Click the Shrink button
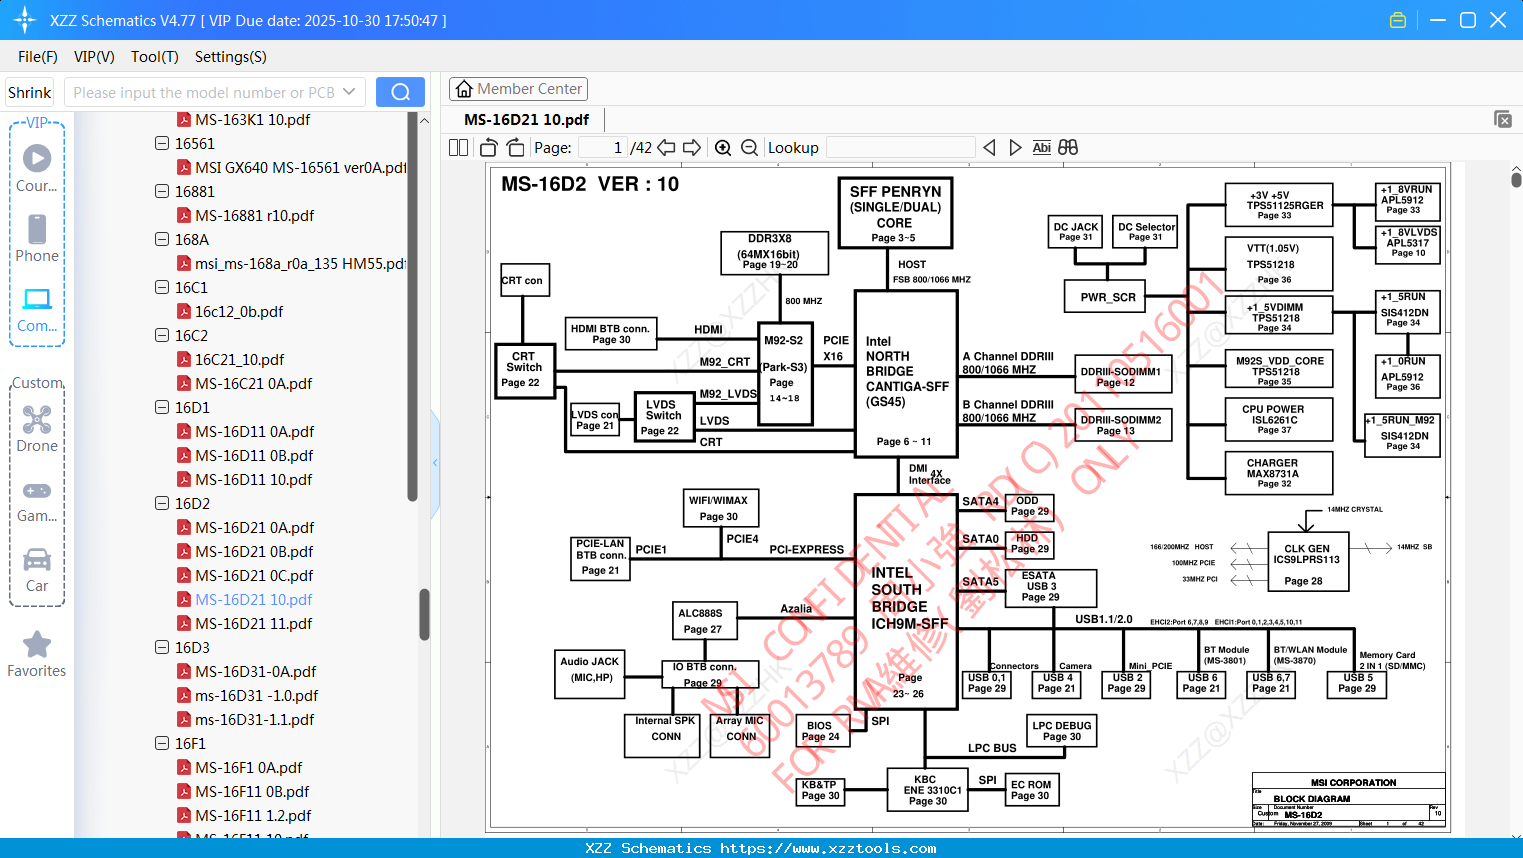1523x858 pixels. [x=30, y=92]
